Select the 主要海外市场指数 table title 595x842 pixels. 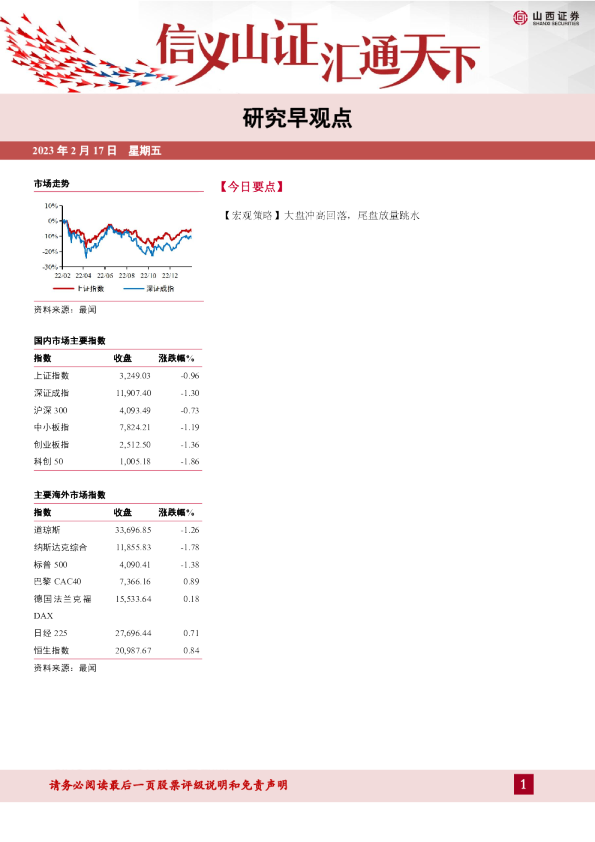[x=70, y=495]
